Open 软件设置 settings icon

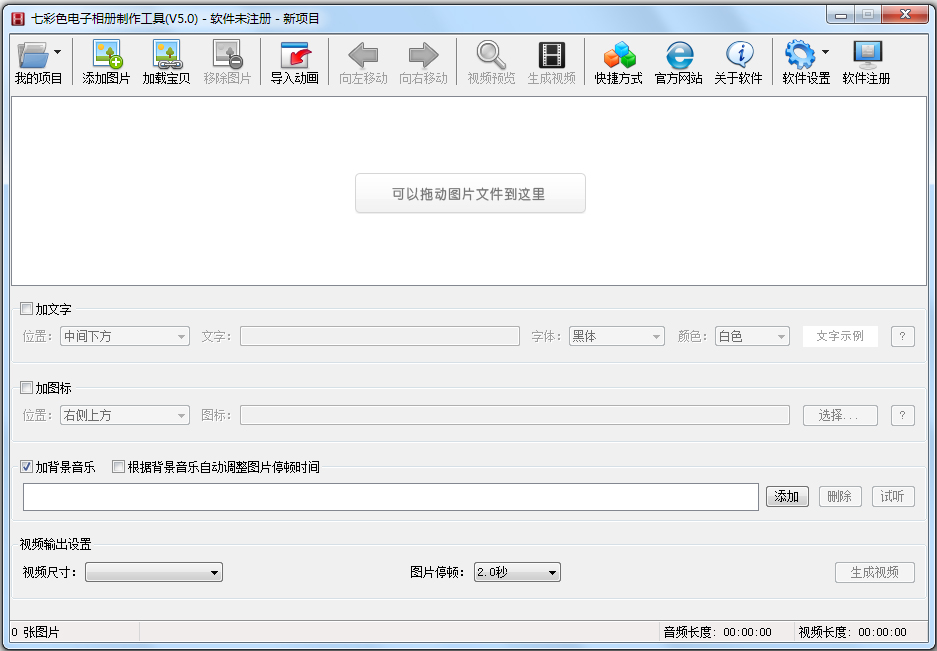[799, 62]
